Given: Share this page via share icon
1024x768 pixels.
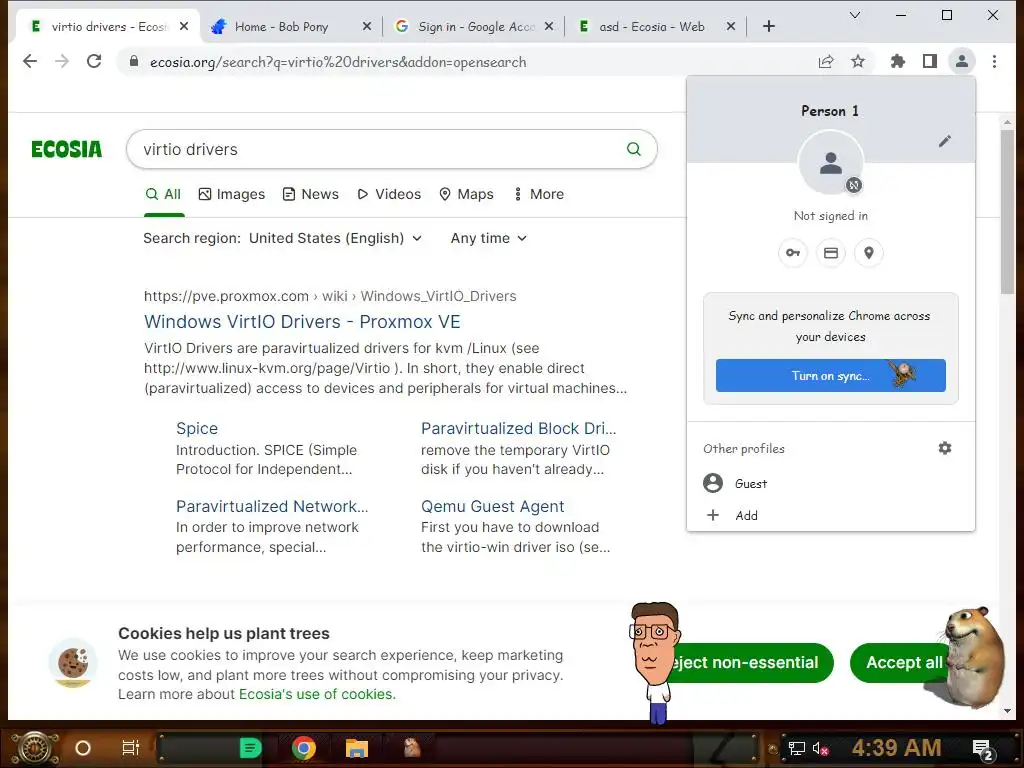Looking at the screenshot, I should tap(826, 61).
